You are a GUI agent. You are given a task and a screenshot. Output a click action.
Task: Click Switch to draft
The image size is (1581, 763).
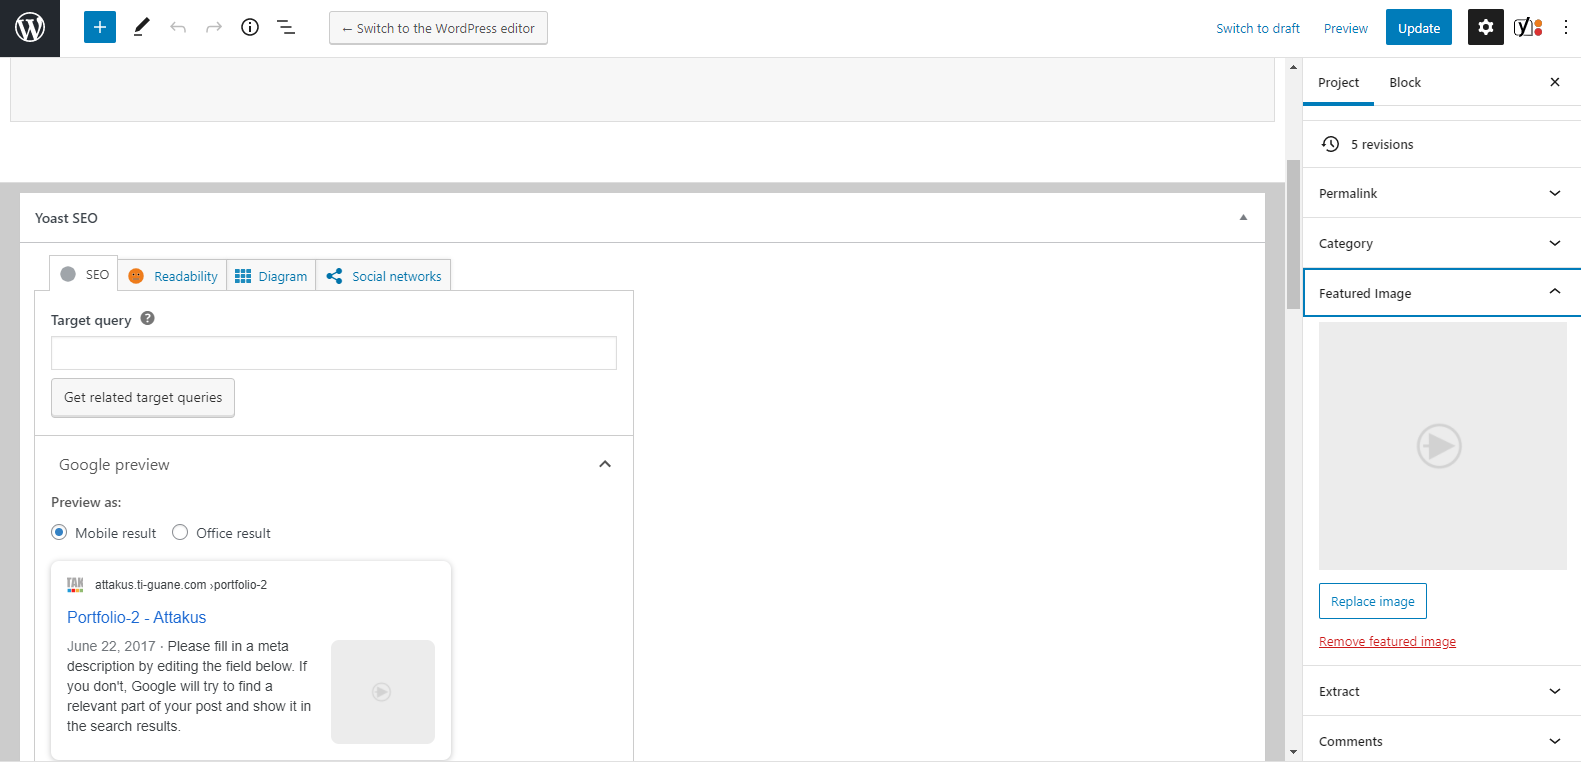click(1258, 28)
